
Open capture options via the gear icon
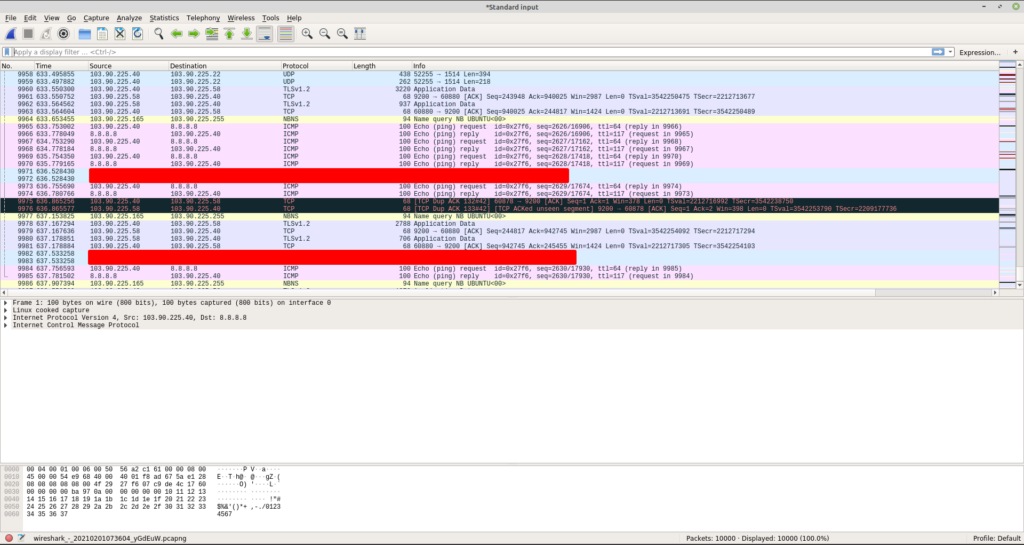point(63,34)
